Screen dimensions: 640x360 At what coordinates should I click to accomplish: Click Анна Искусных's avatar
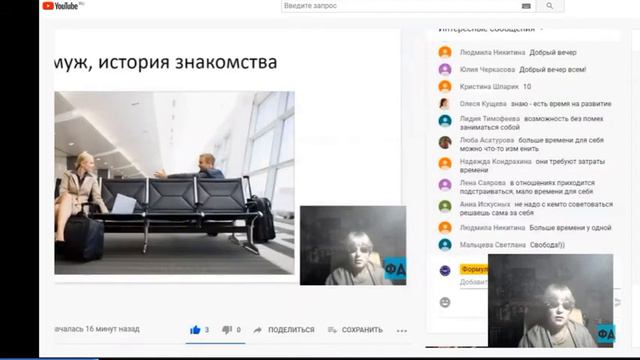point(445,206)
